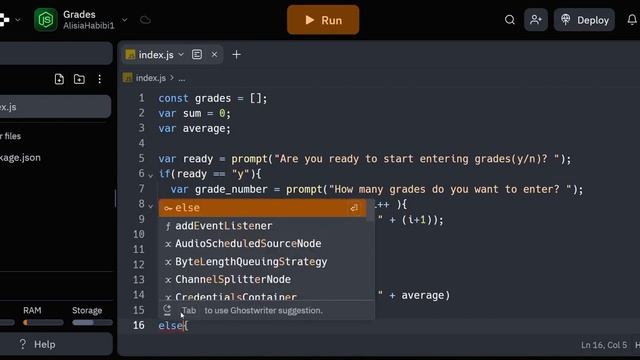Open a new tab with plus icon
This screenshot has height=360, width=640.
point(236,54)
